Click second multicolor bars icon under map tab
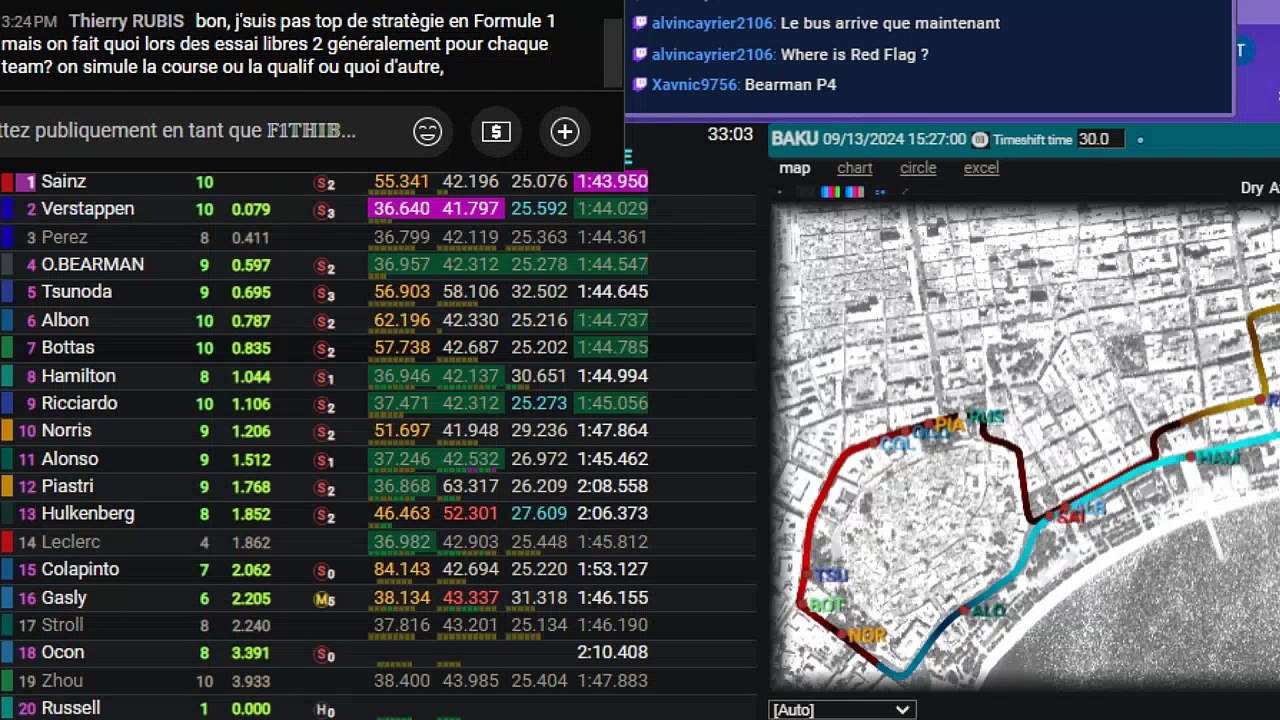The image size is (1280, 720). tap(855, 192)
